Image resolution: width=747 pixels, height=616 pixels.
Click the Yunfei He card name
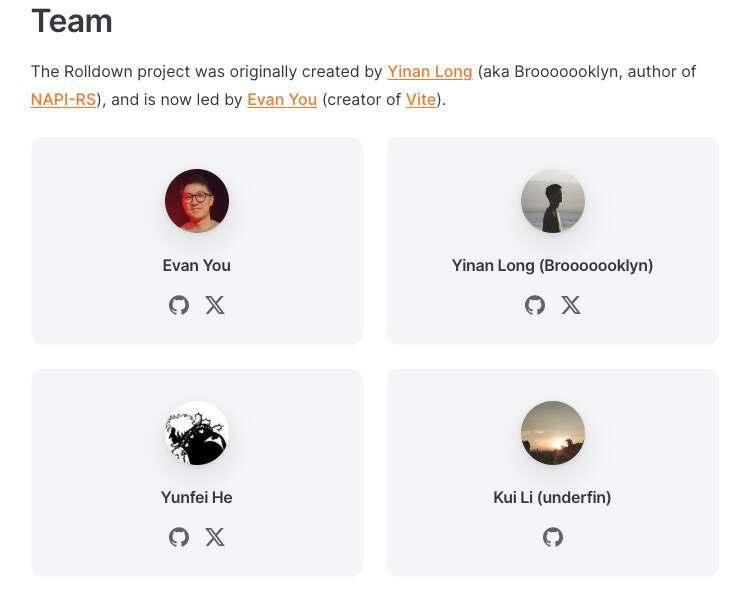[x=197, y=497]
